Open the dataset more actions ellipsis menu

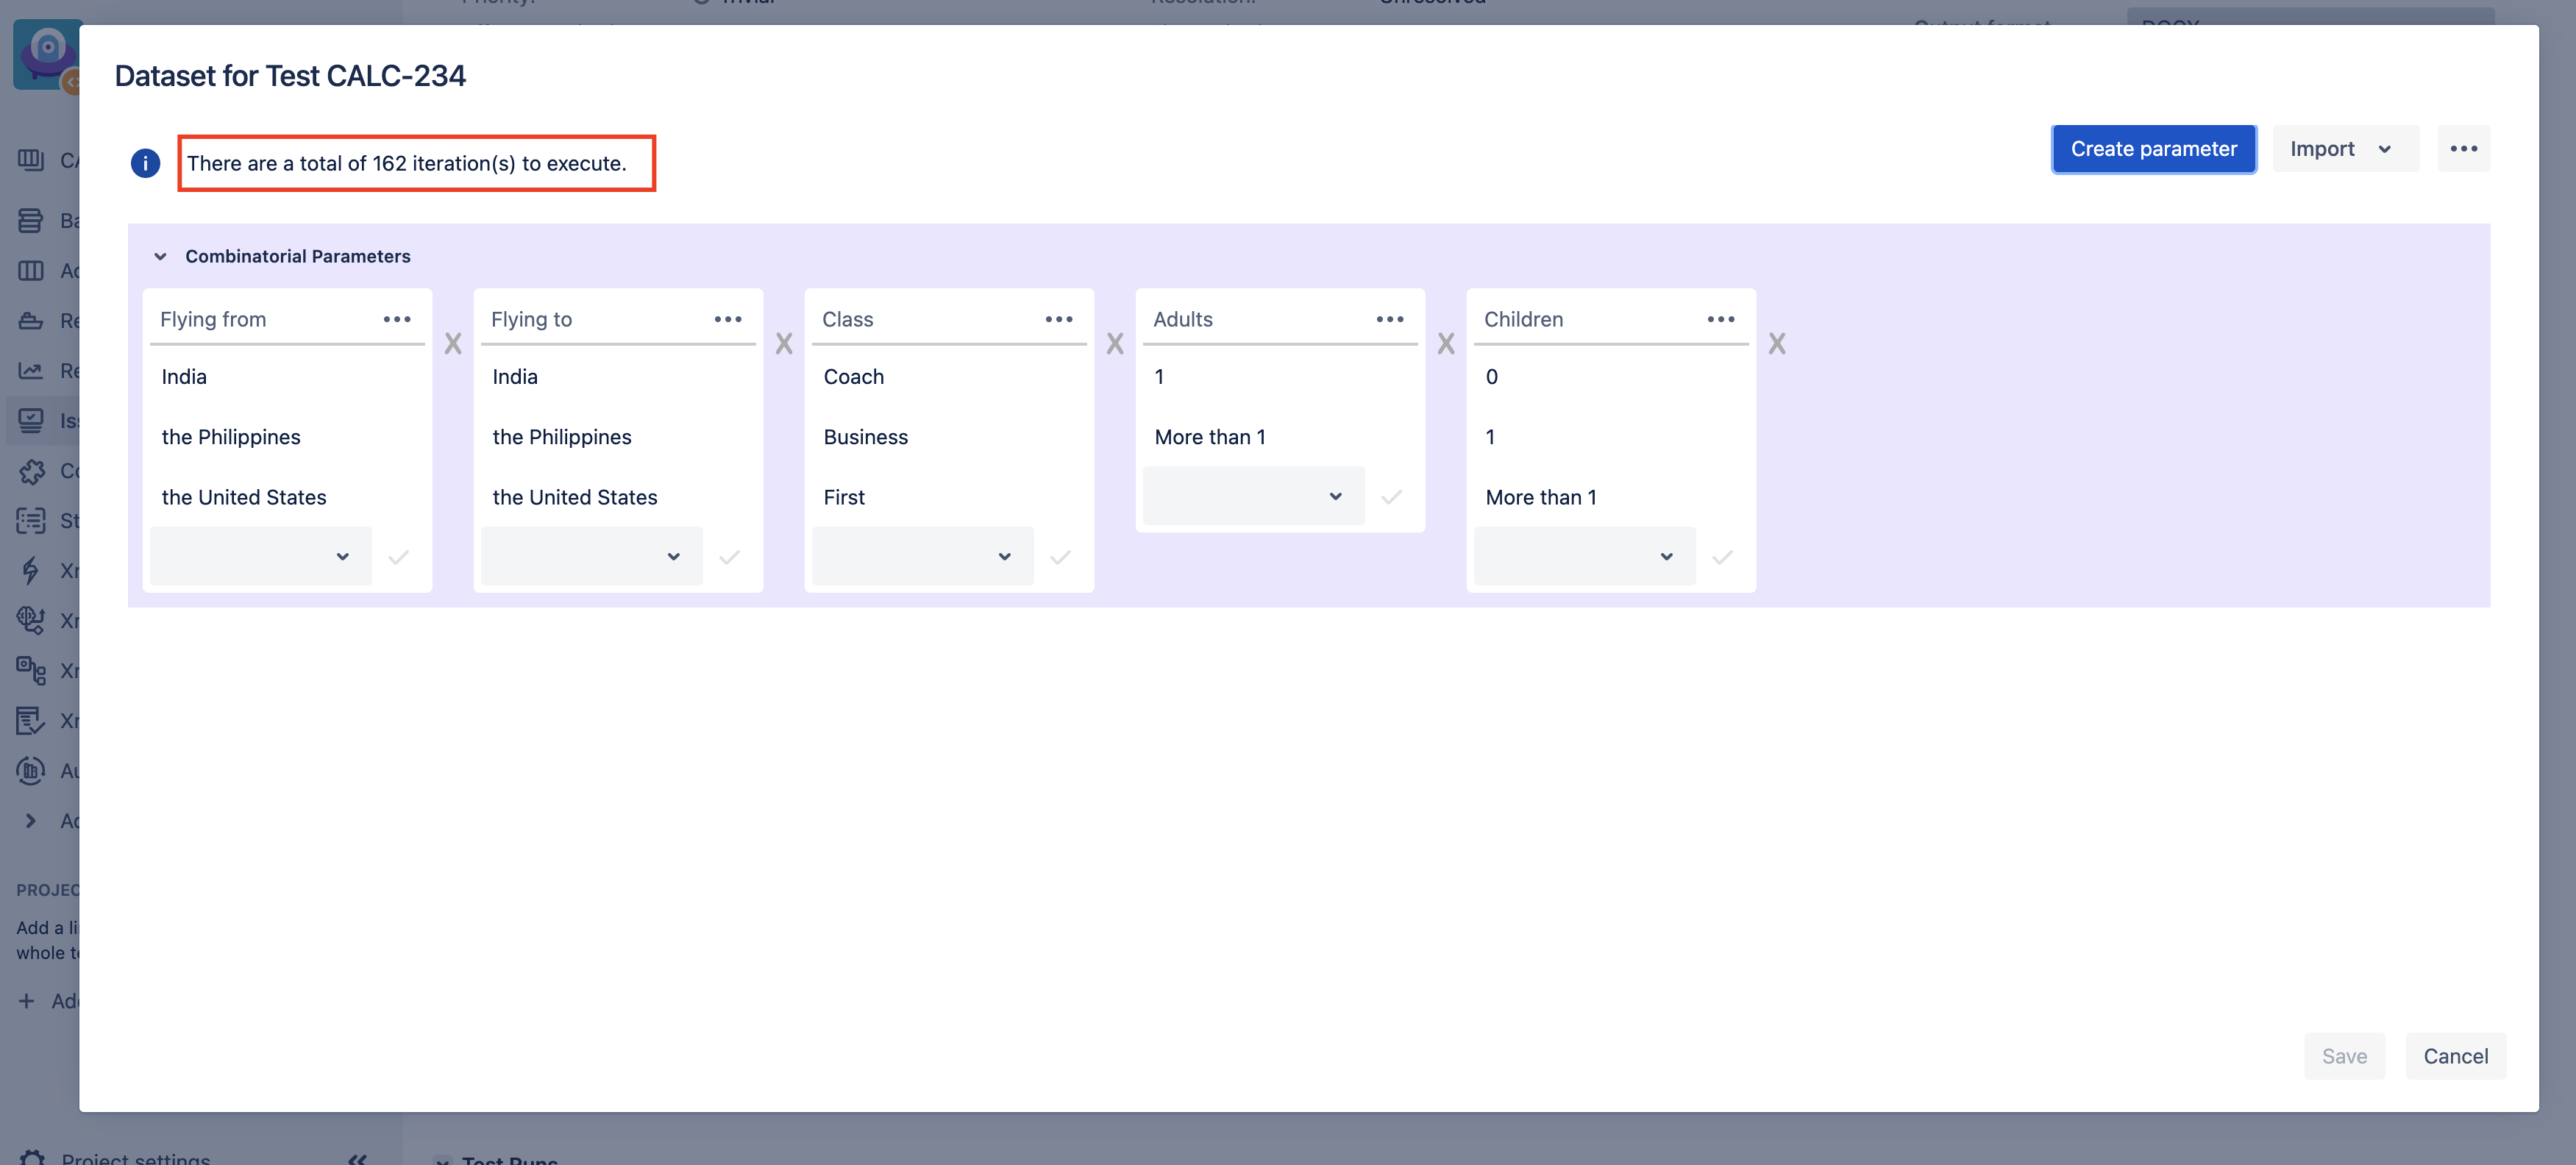pos(2463,149)
